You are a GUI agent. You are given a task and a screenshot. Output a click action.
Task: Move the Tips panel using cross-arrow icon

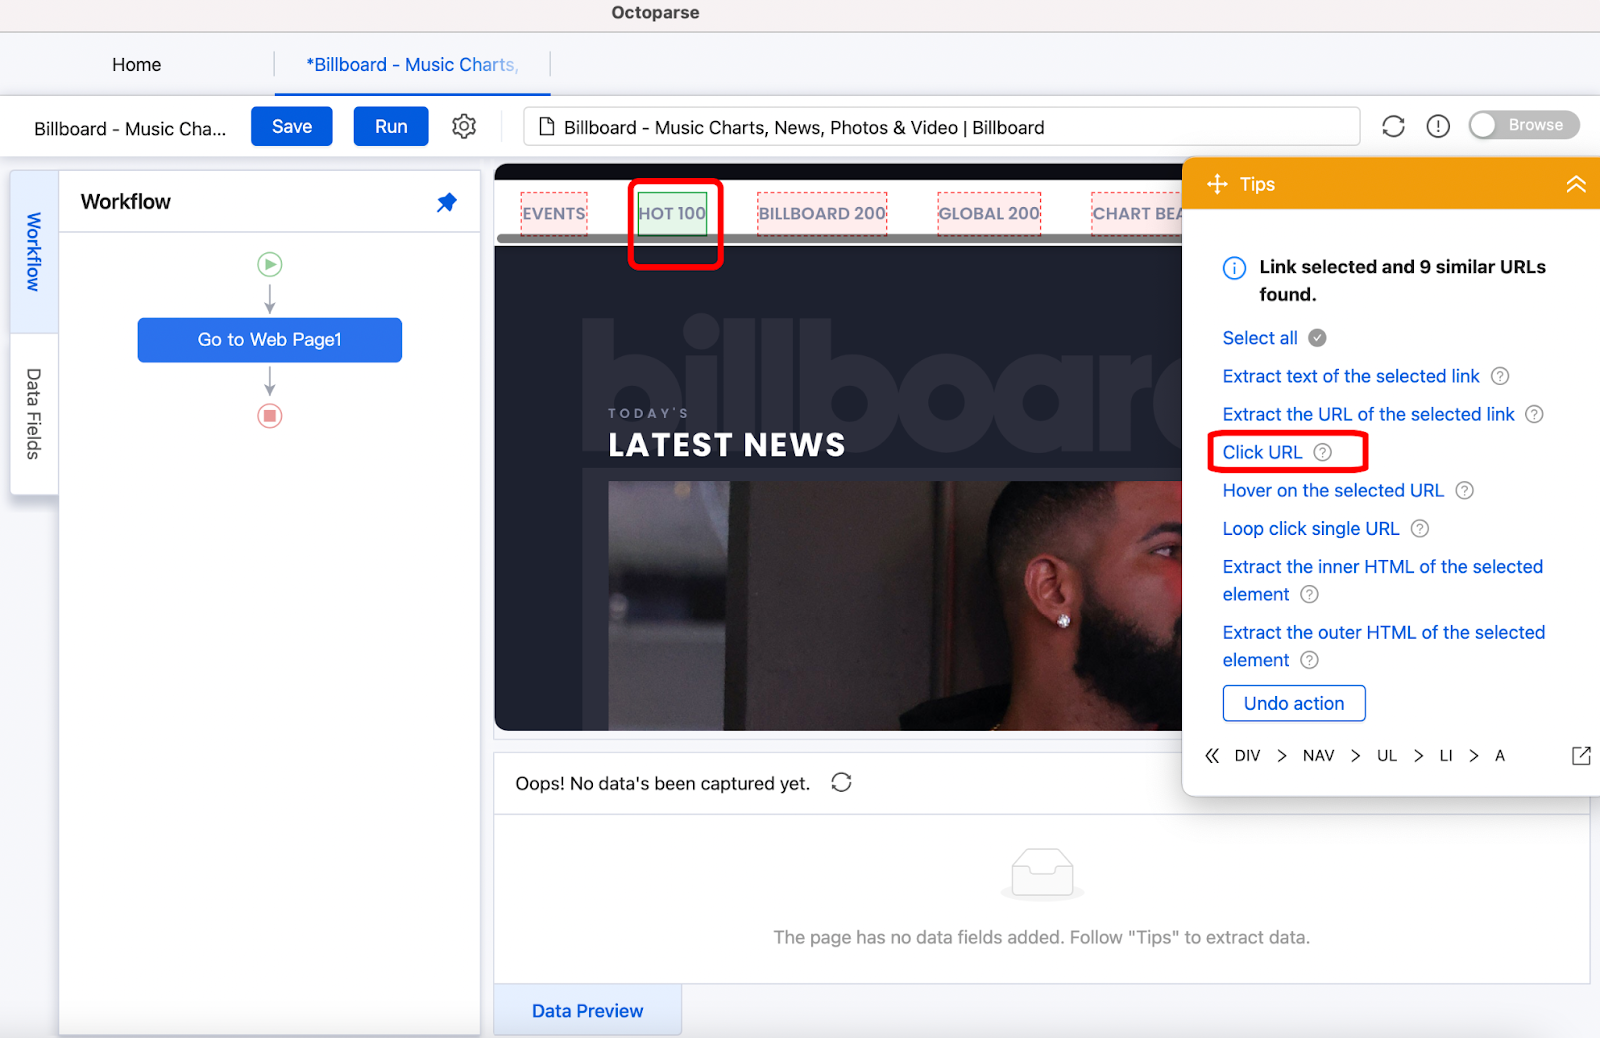1217,184
